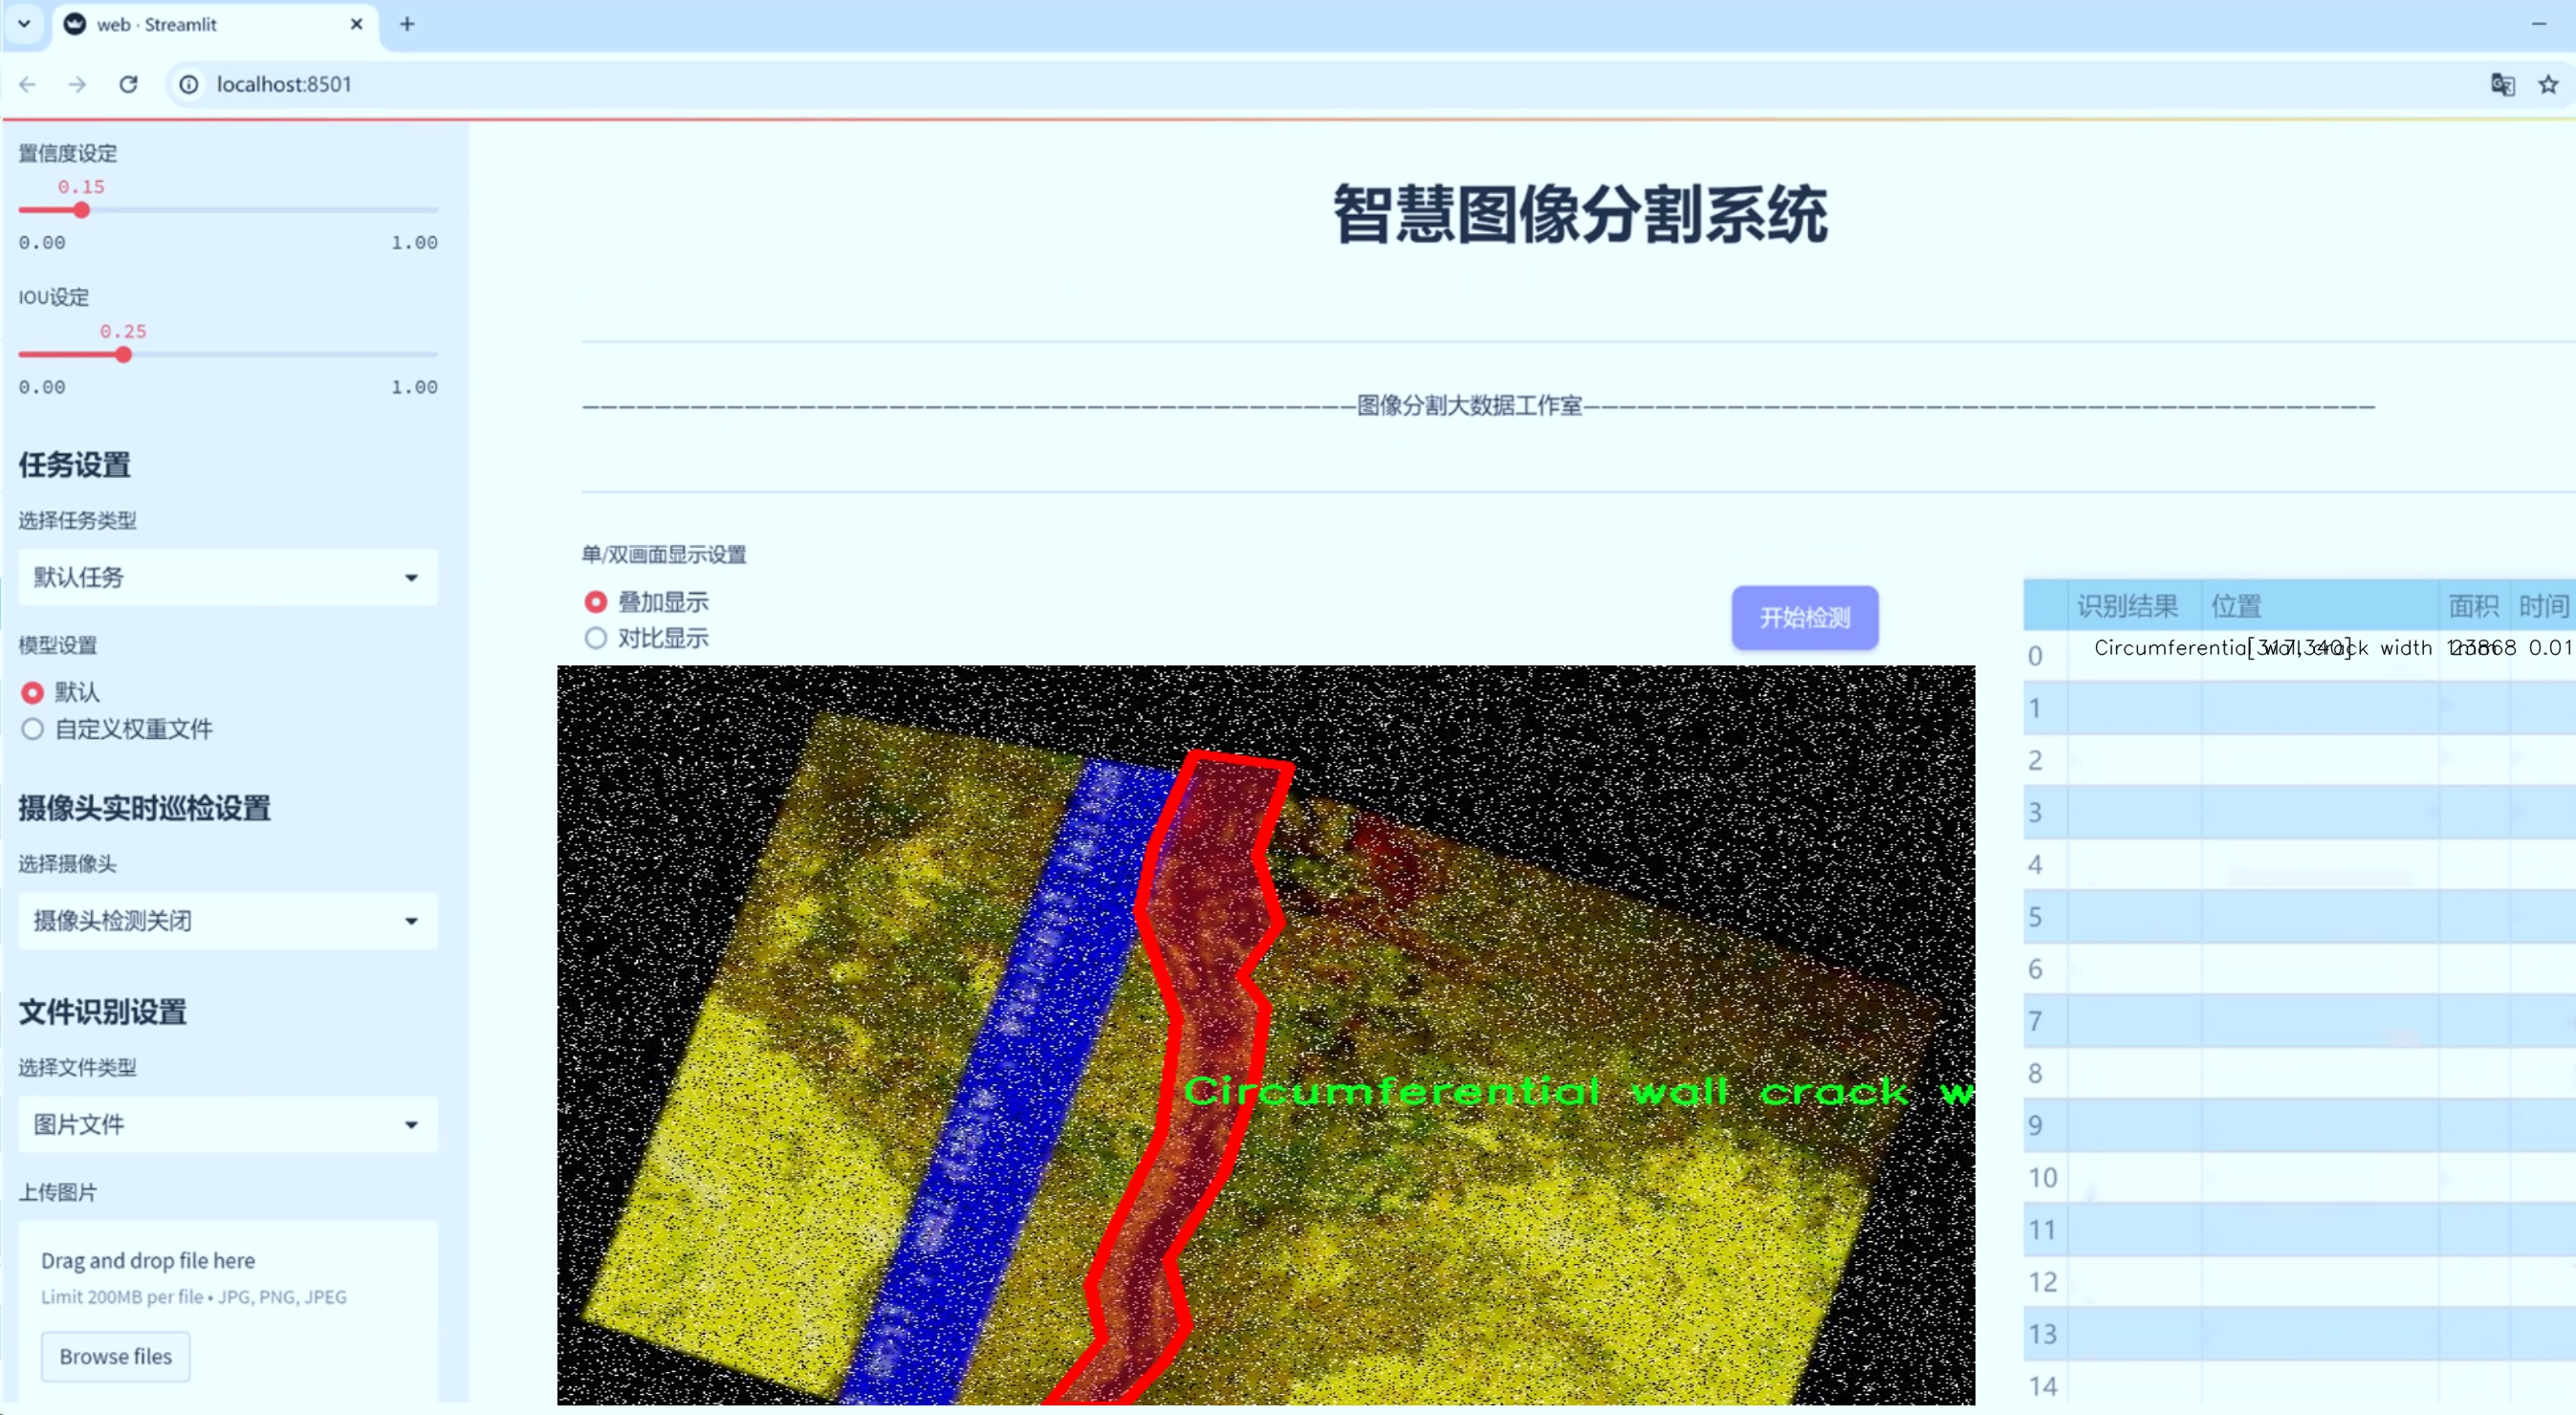Click the site information icon in address bar
This screenshot has width=2576, height=1415.
[x=189, y=85]
